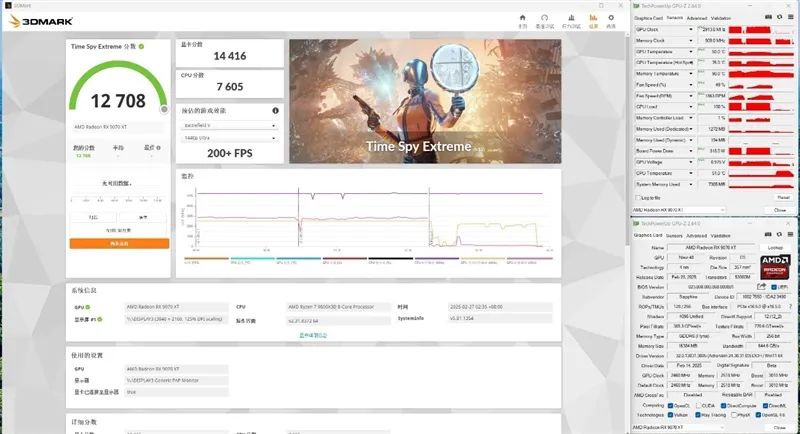Click the screenshot camera icon in GPU-Z Sensors window
Image resolution: width=800 pixels, height=434 pixels.
coord(768,17)
